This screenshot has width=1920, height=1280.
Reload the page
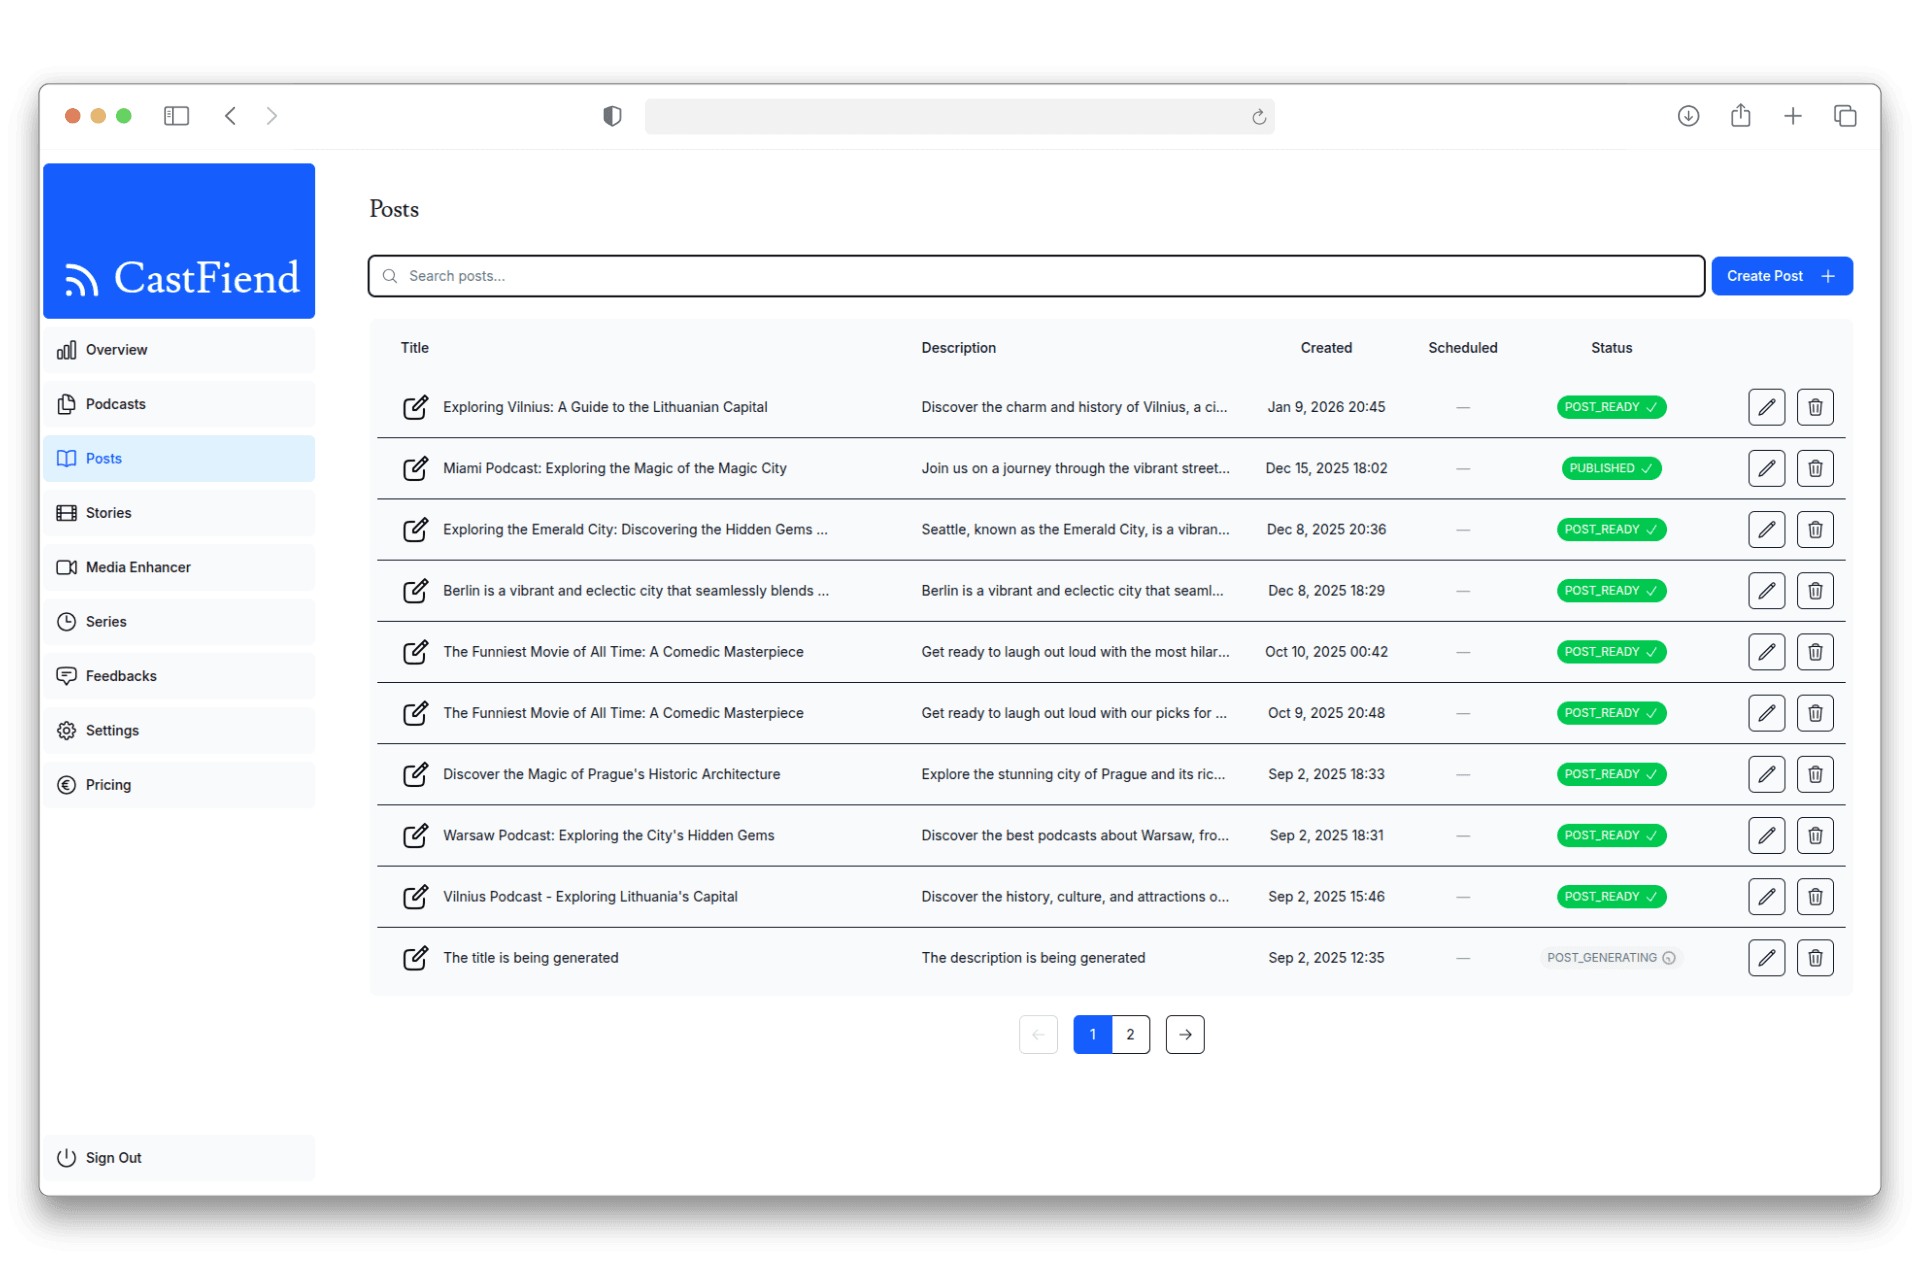(x=1259, y=117)
